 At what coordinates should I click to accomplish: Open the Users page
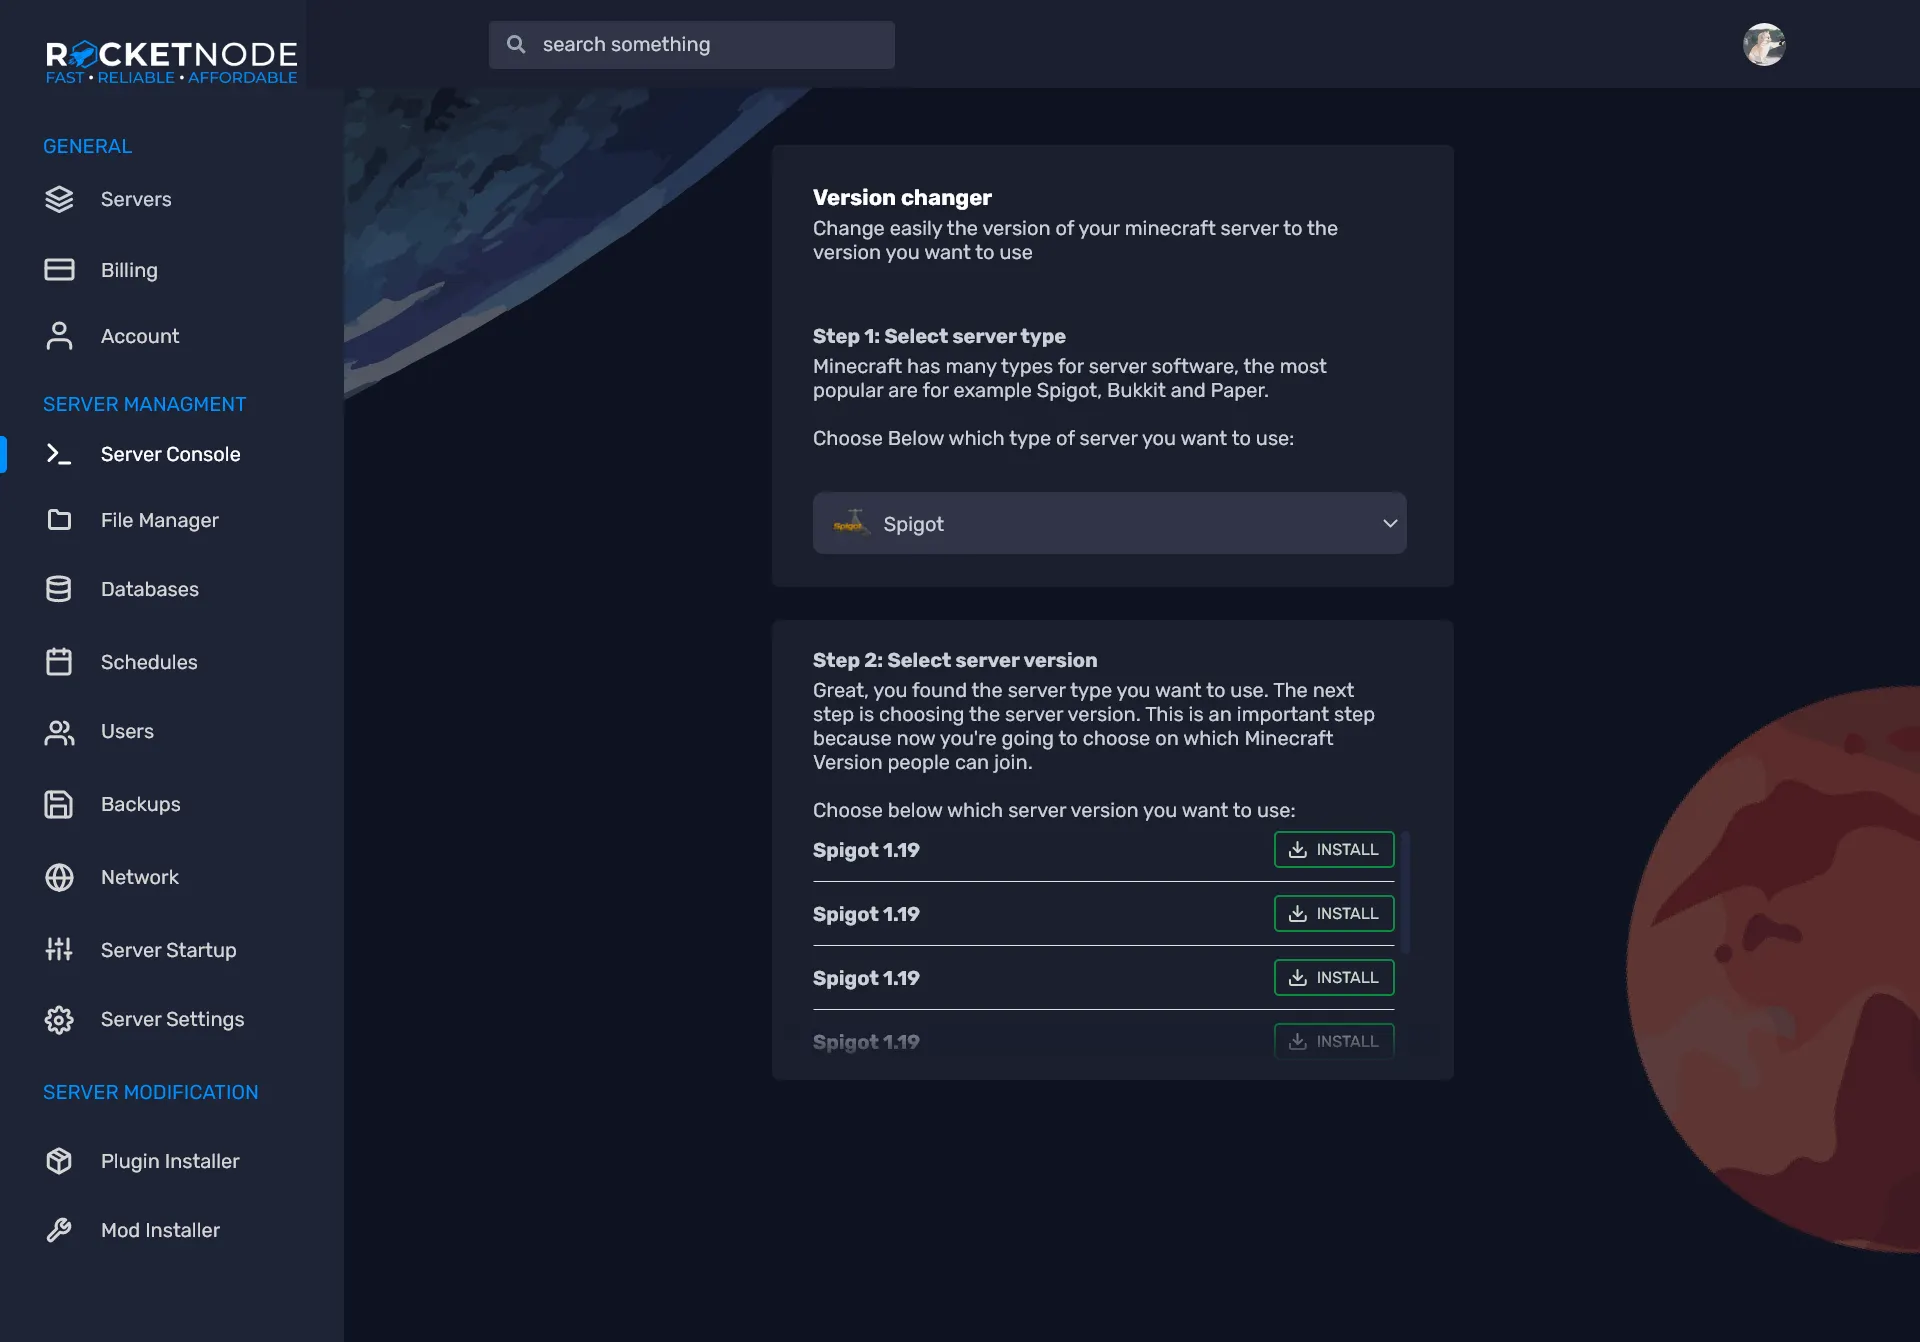click(127, 731)
